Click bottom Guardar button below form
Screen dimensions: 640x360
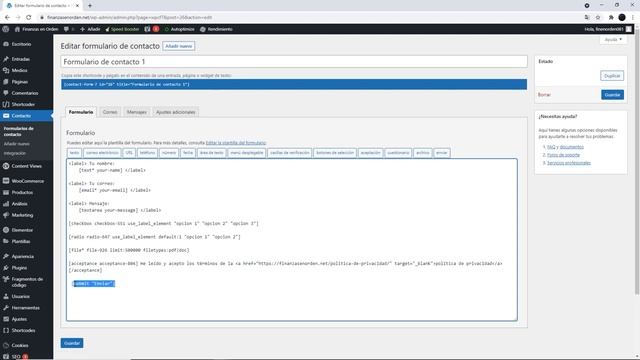pyautogui.click(x=72, y=343)
